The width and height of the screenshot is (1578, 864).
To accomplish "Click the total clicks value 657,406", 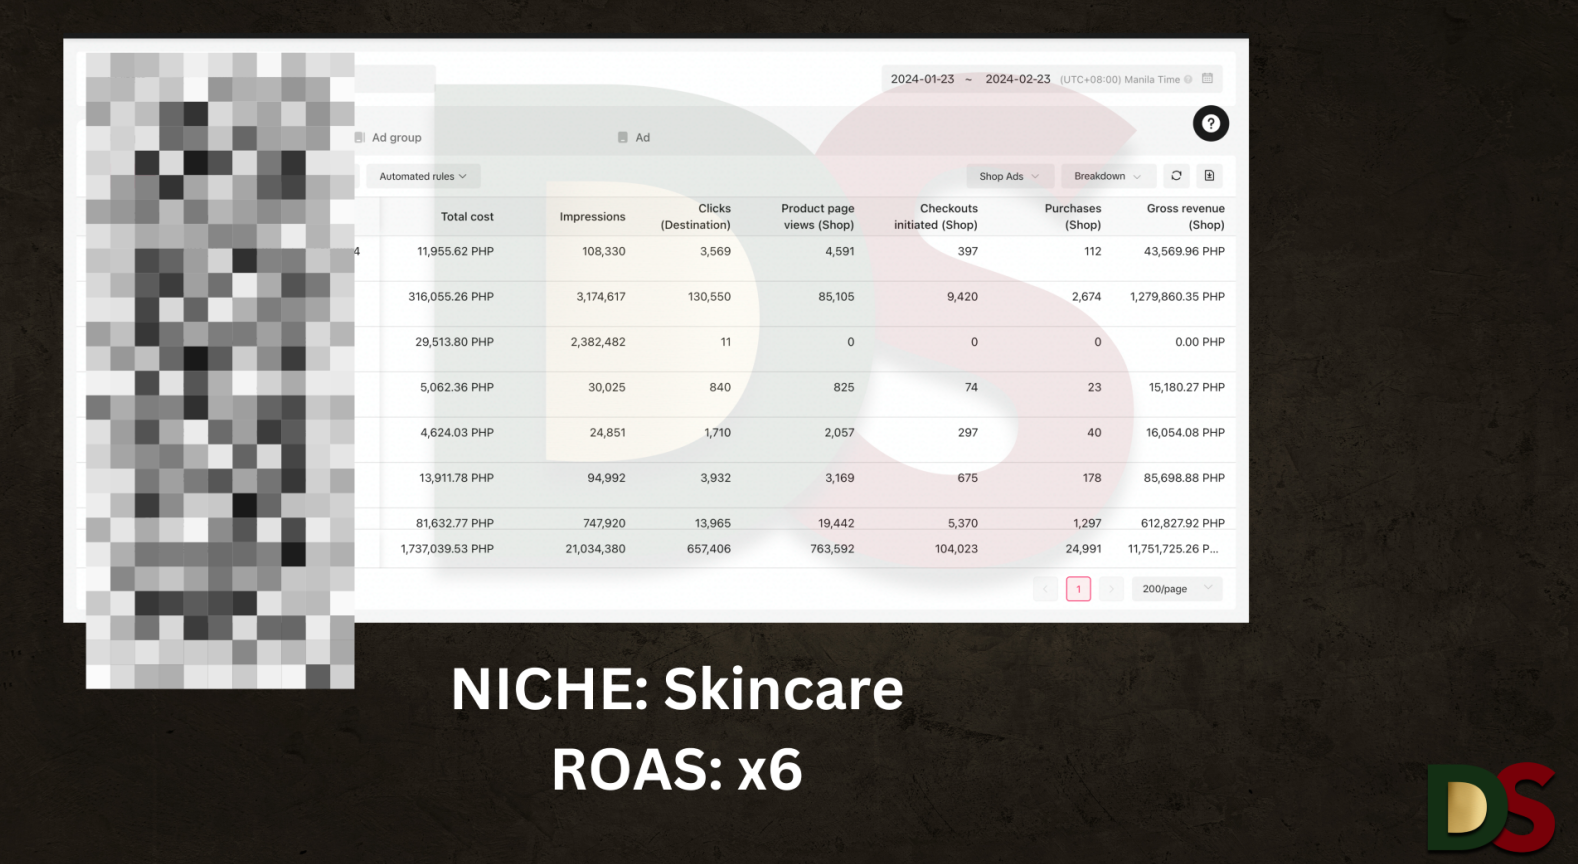I will click(709, 548).
